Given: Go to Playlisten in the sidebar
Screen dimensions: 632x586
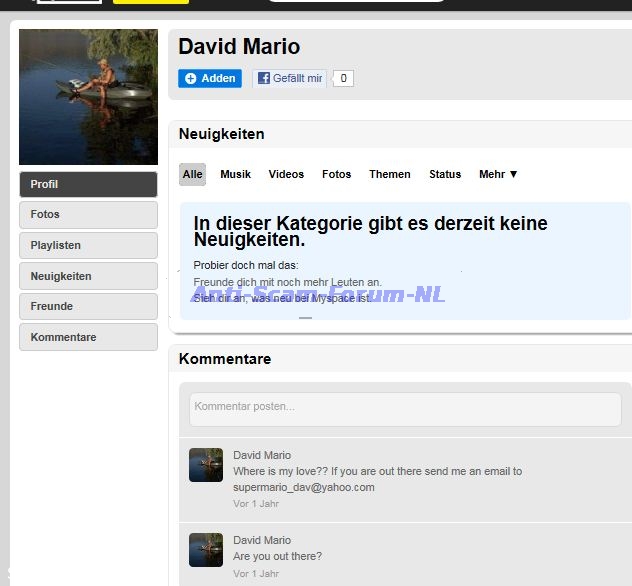Looking at the screenshot, I should [x=88, y=245].
